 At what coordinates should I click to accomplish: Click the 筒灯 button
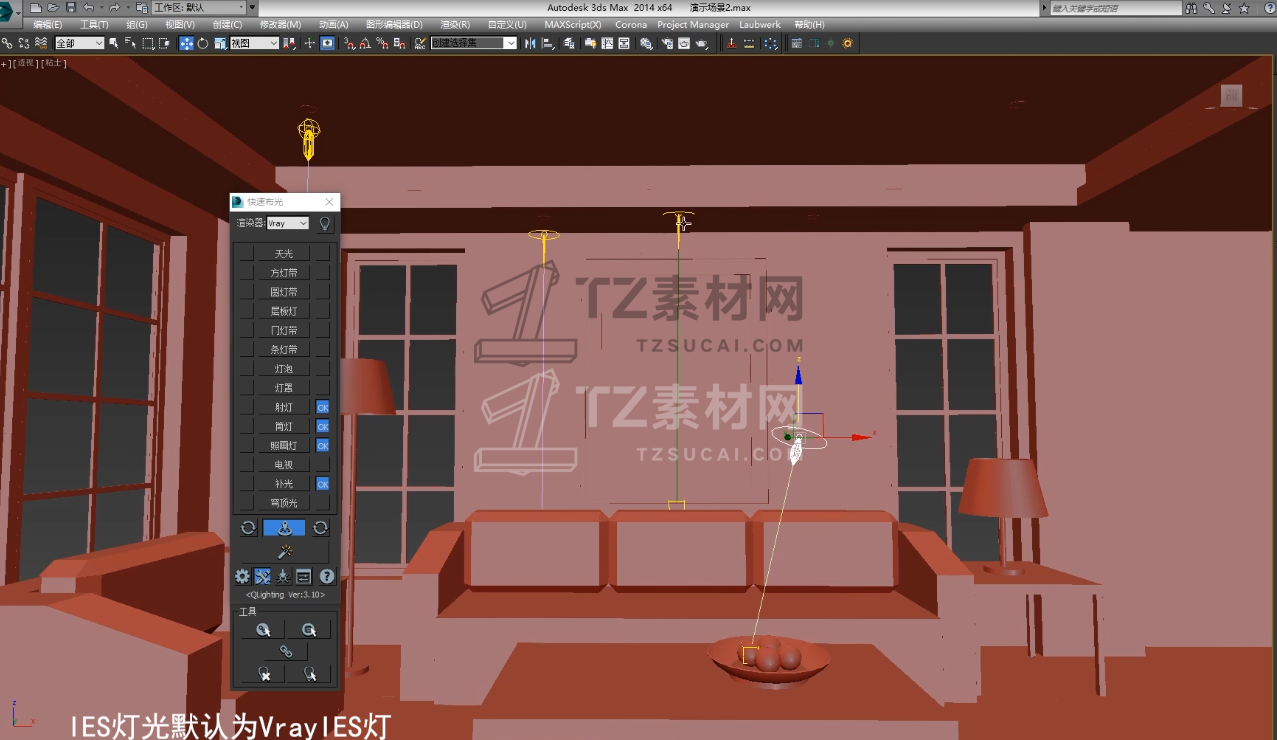[285, 426]
